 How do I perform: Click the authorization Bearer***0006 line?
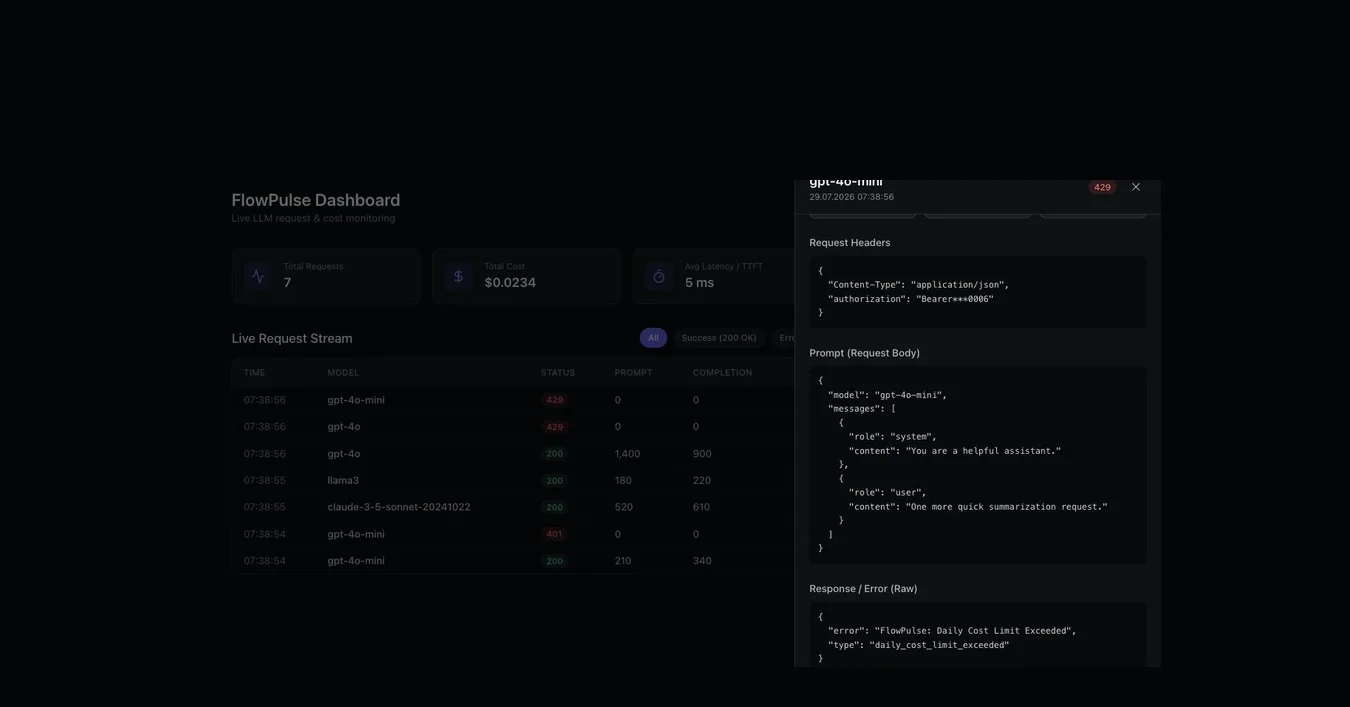pos(911,299)
